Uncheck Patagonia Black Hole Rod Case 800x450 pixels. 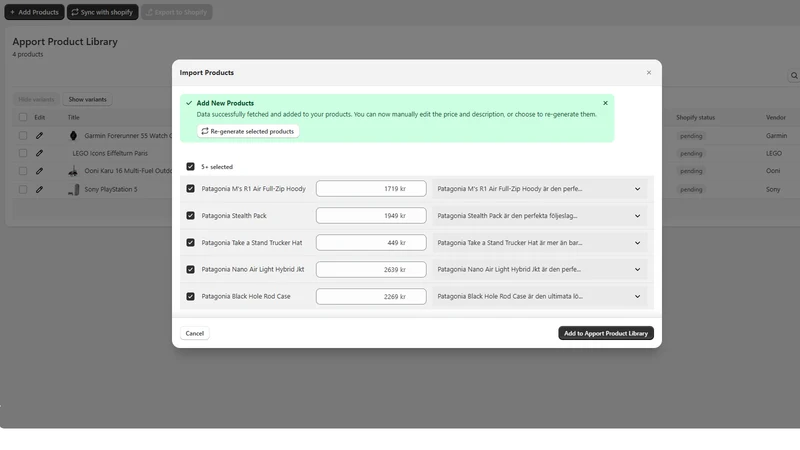point(190,296)
